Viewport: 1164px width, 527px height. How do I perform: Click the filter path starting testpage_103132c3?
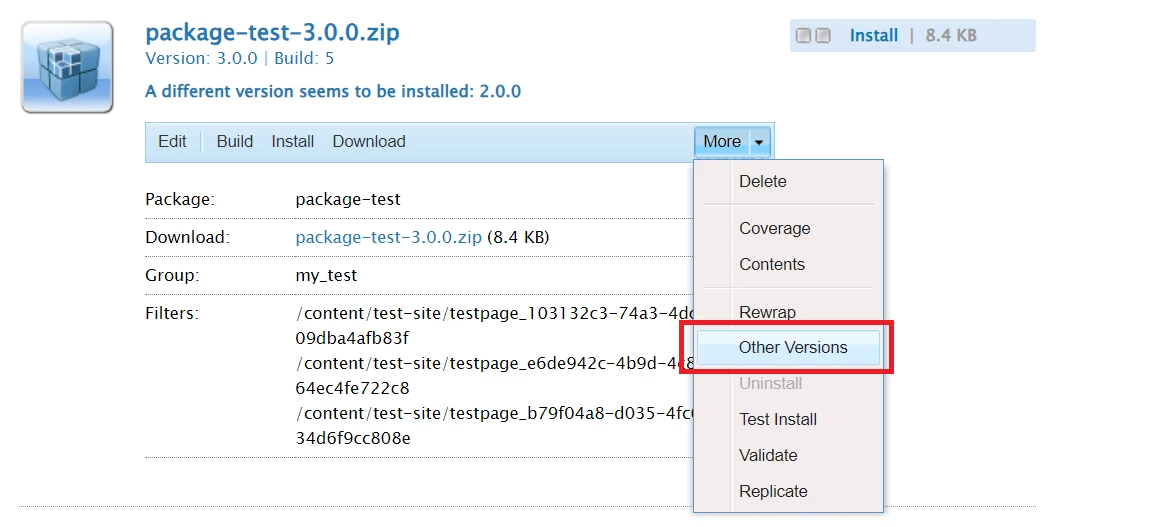point(494,326)
